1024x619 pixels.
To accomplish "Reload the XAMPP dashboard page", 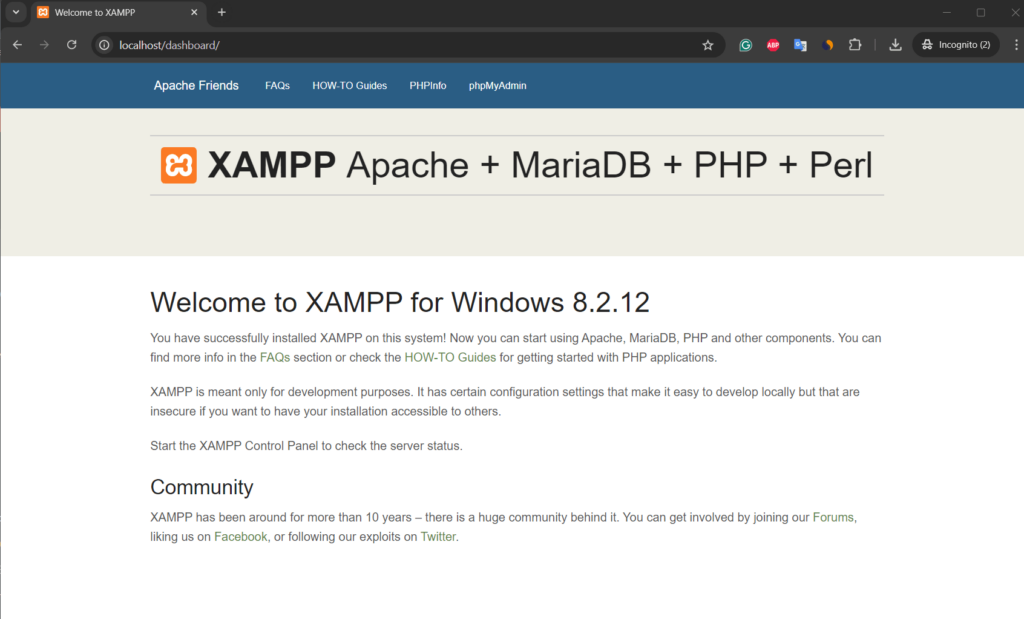I will 72,45.
